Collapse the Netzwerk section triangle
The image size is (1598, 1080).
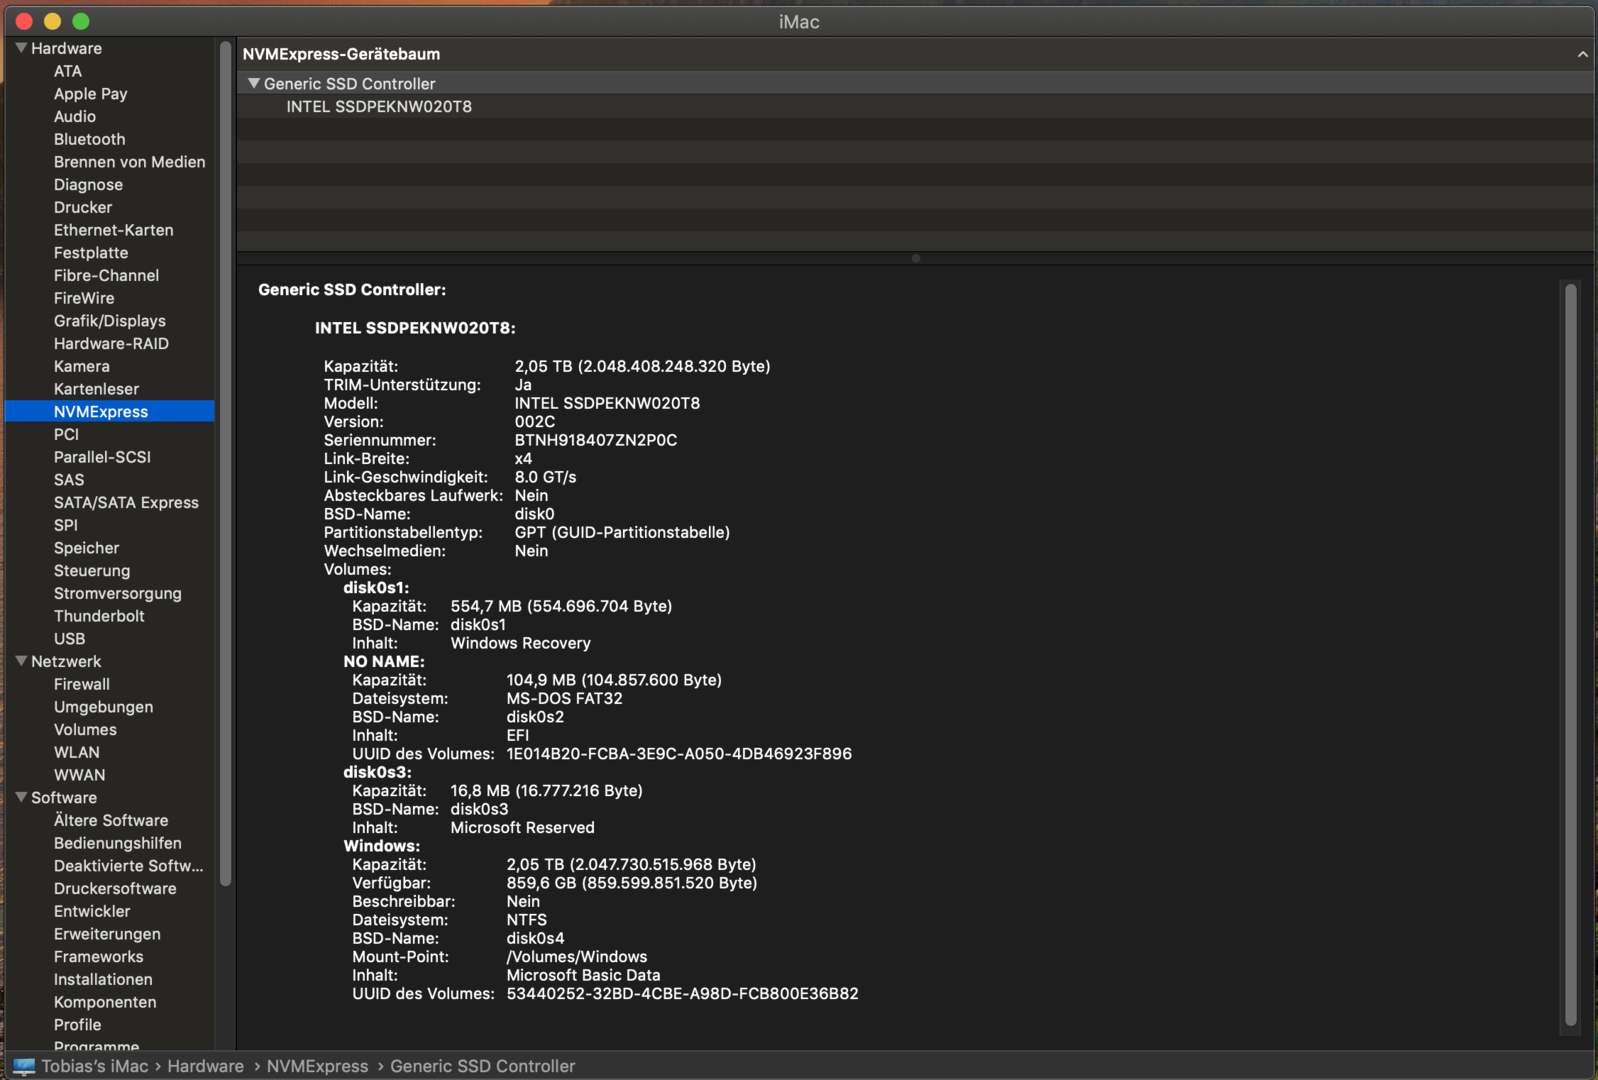[x=21, y=661]
